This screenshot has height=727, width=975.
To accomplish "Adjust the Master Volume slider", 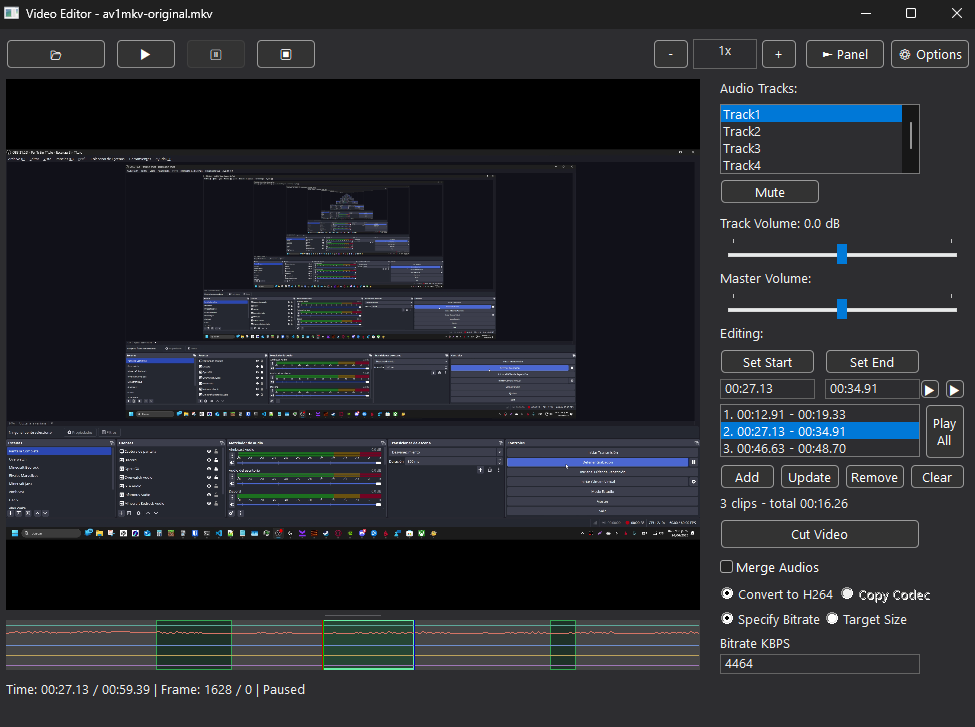I will [x=842, y=309].
